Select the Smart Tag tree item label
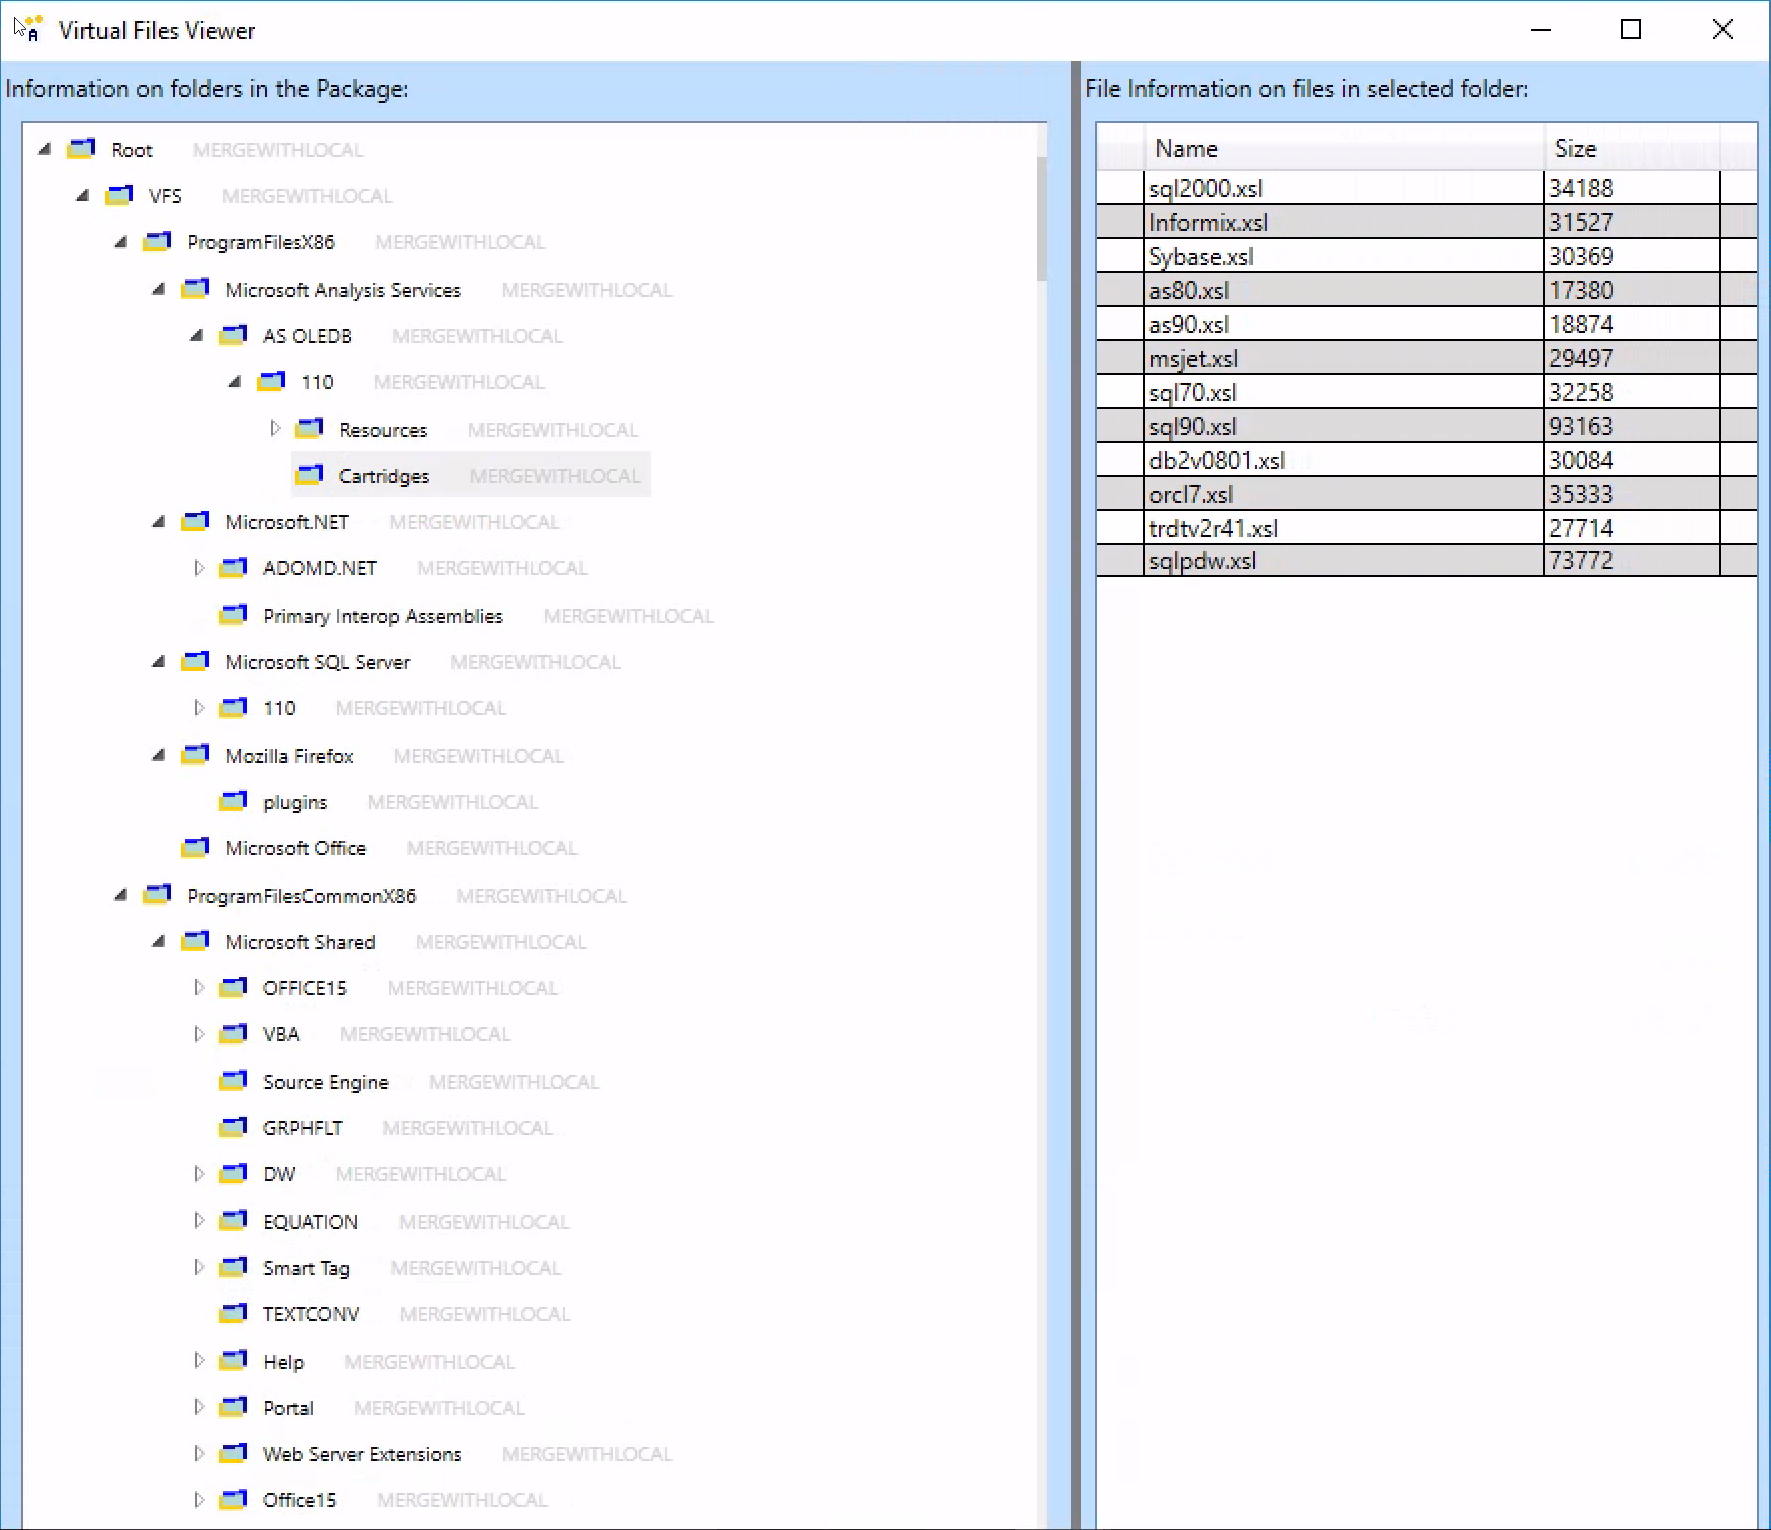 (306, 1268)
